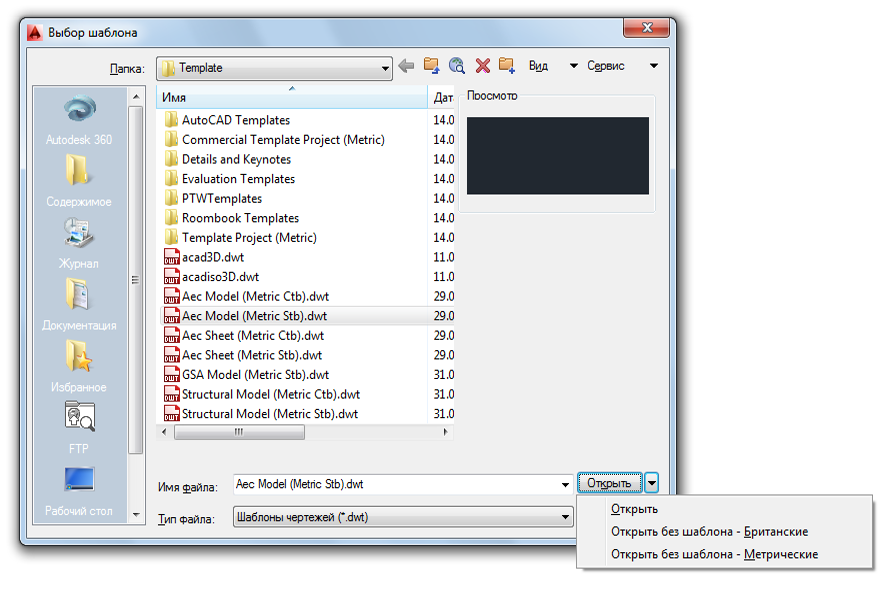This screenshot has width=894, height=591.
Task: Open Autodesk 360 location in sidebar
Action: click(79, 120)
